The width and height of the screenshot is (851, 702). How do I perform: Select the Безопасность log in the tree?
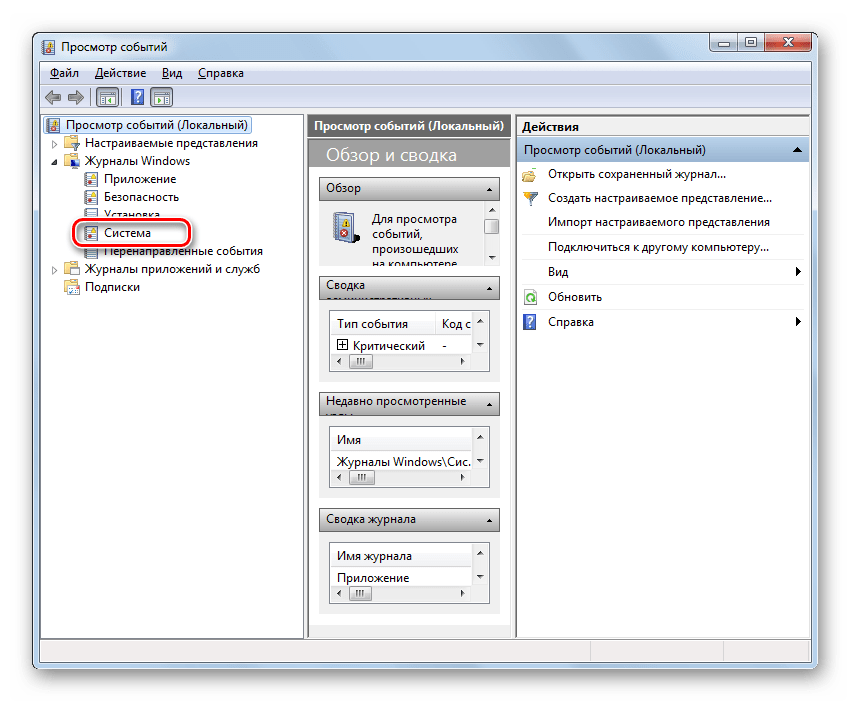(141, 197)
